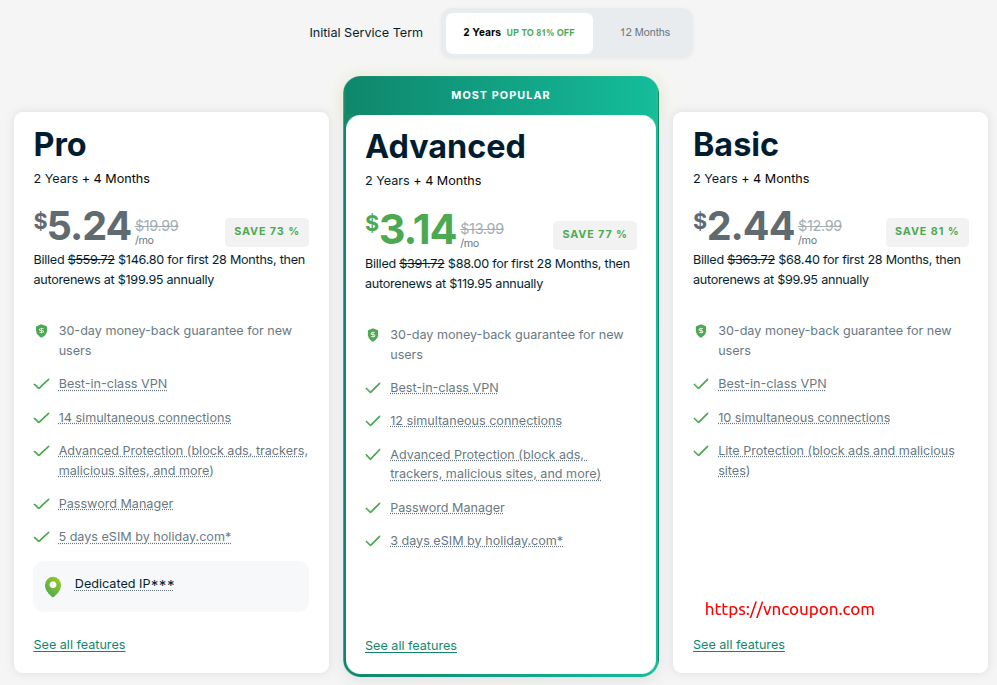Click the SAVE 73 % badge
The height and width of the screenshot is (685, 997).
[x=266, y=232]
